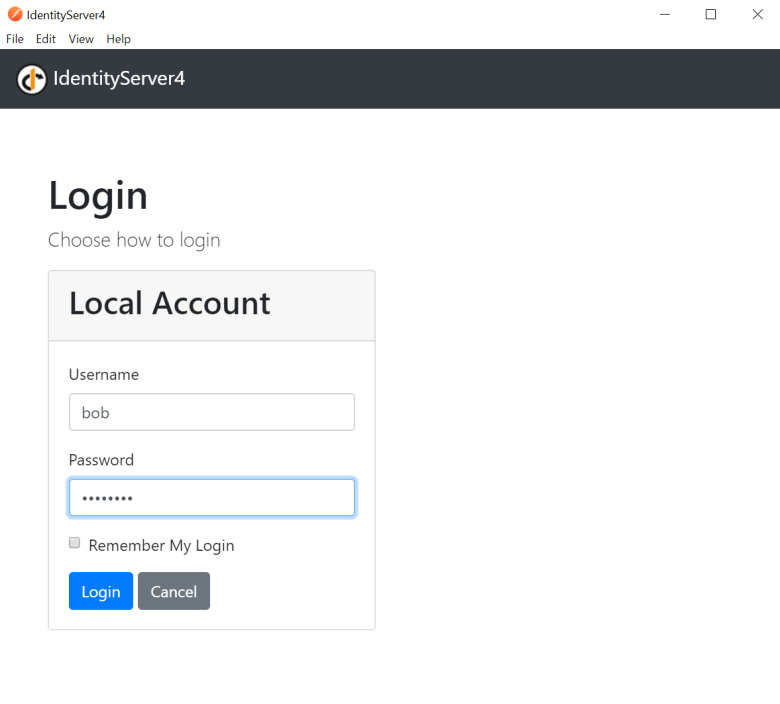
Task: Click the Local Account heading
Action: [170, 303]
